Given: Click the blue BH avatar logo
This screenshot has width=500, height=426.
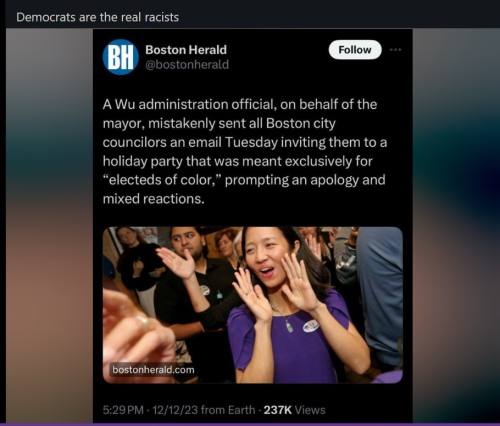Looking at the screenshot, I should (121, 57).
